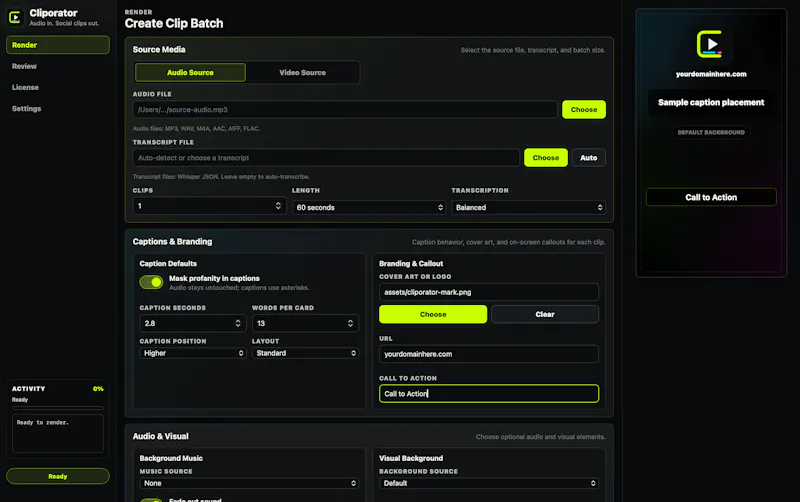This screenshot has height=502, width=800.
Task: Choose a transcript file with the Choose button
Action: (545, 158)
